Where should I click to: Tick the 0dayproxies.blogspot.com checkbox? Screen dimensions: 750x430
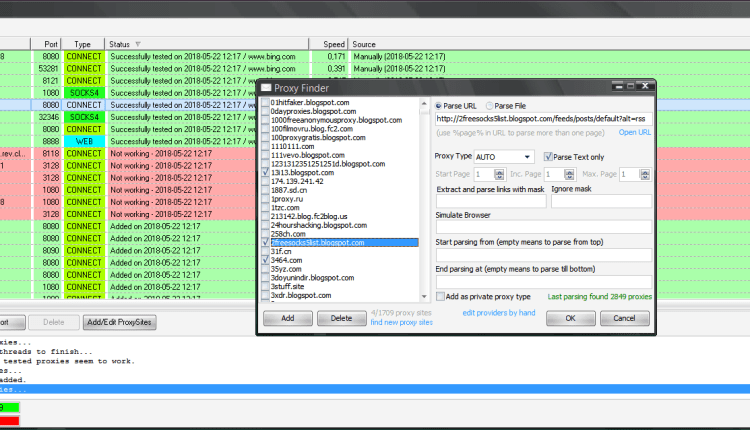click(x=266, y=111)
